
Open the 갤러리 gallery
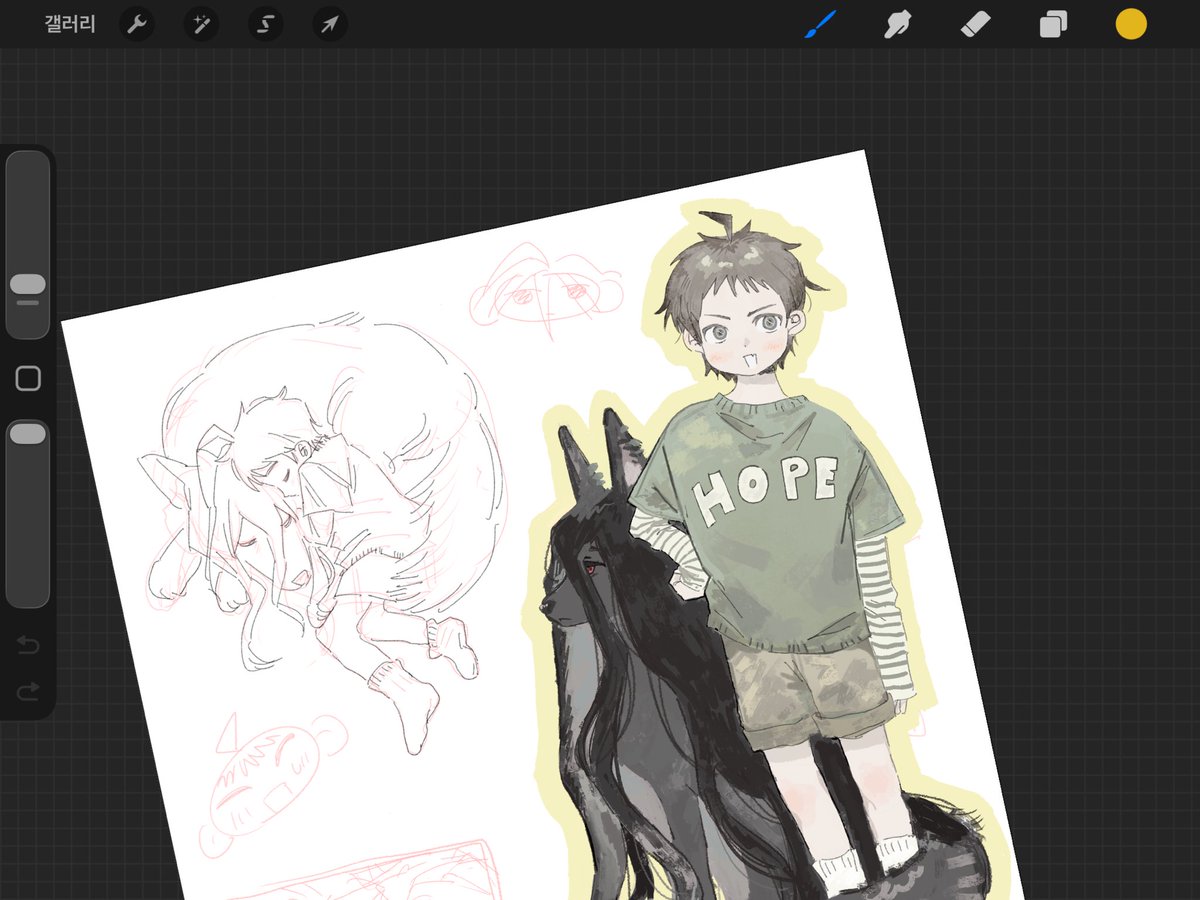[x=70, y=25]
